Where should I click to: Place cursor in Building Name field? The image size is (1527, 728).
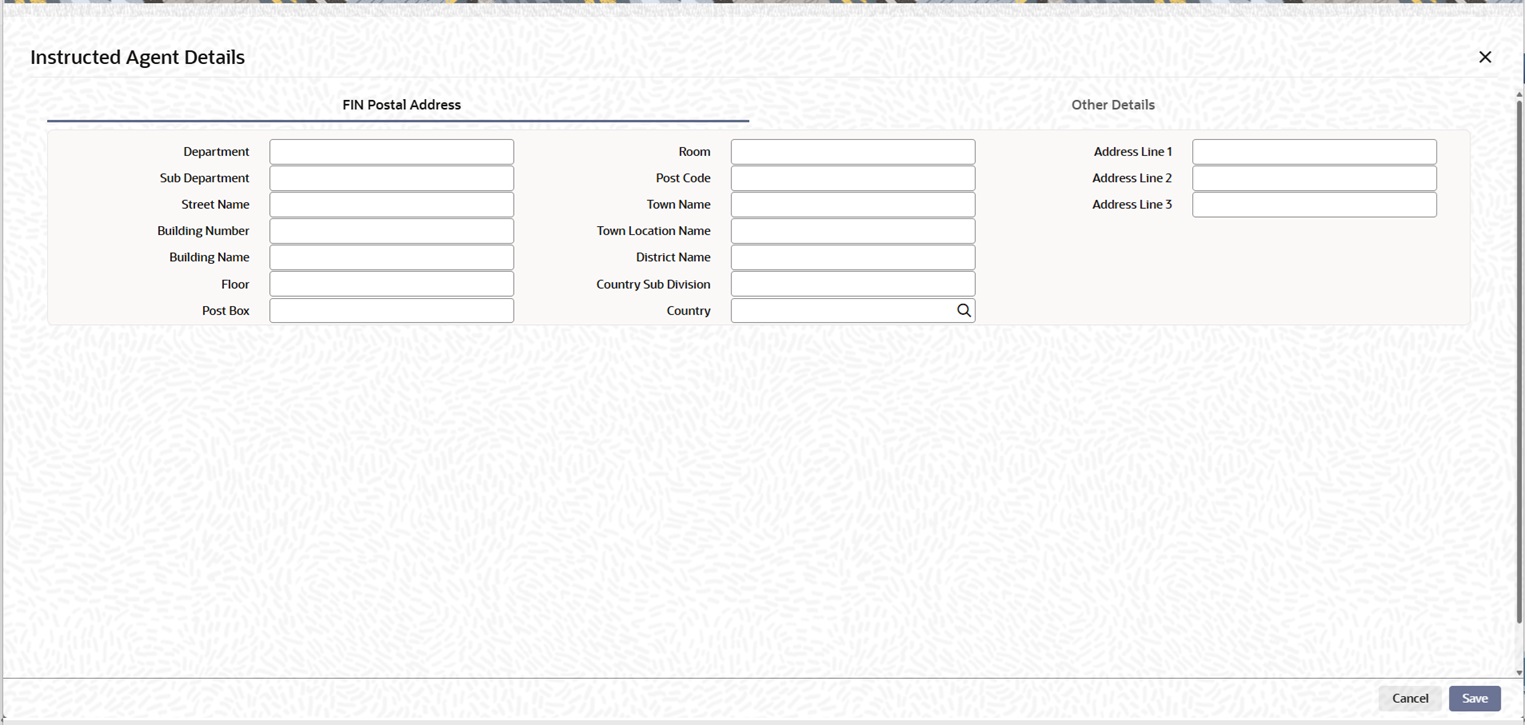click(392, 258)
